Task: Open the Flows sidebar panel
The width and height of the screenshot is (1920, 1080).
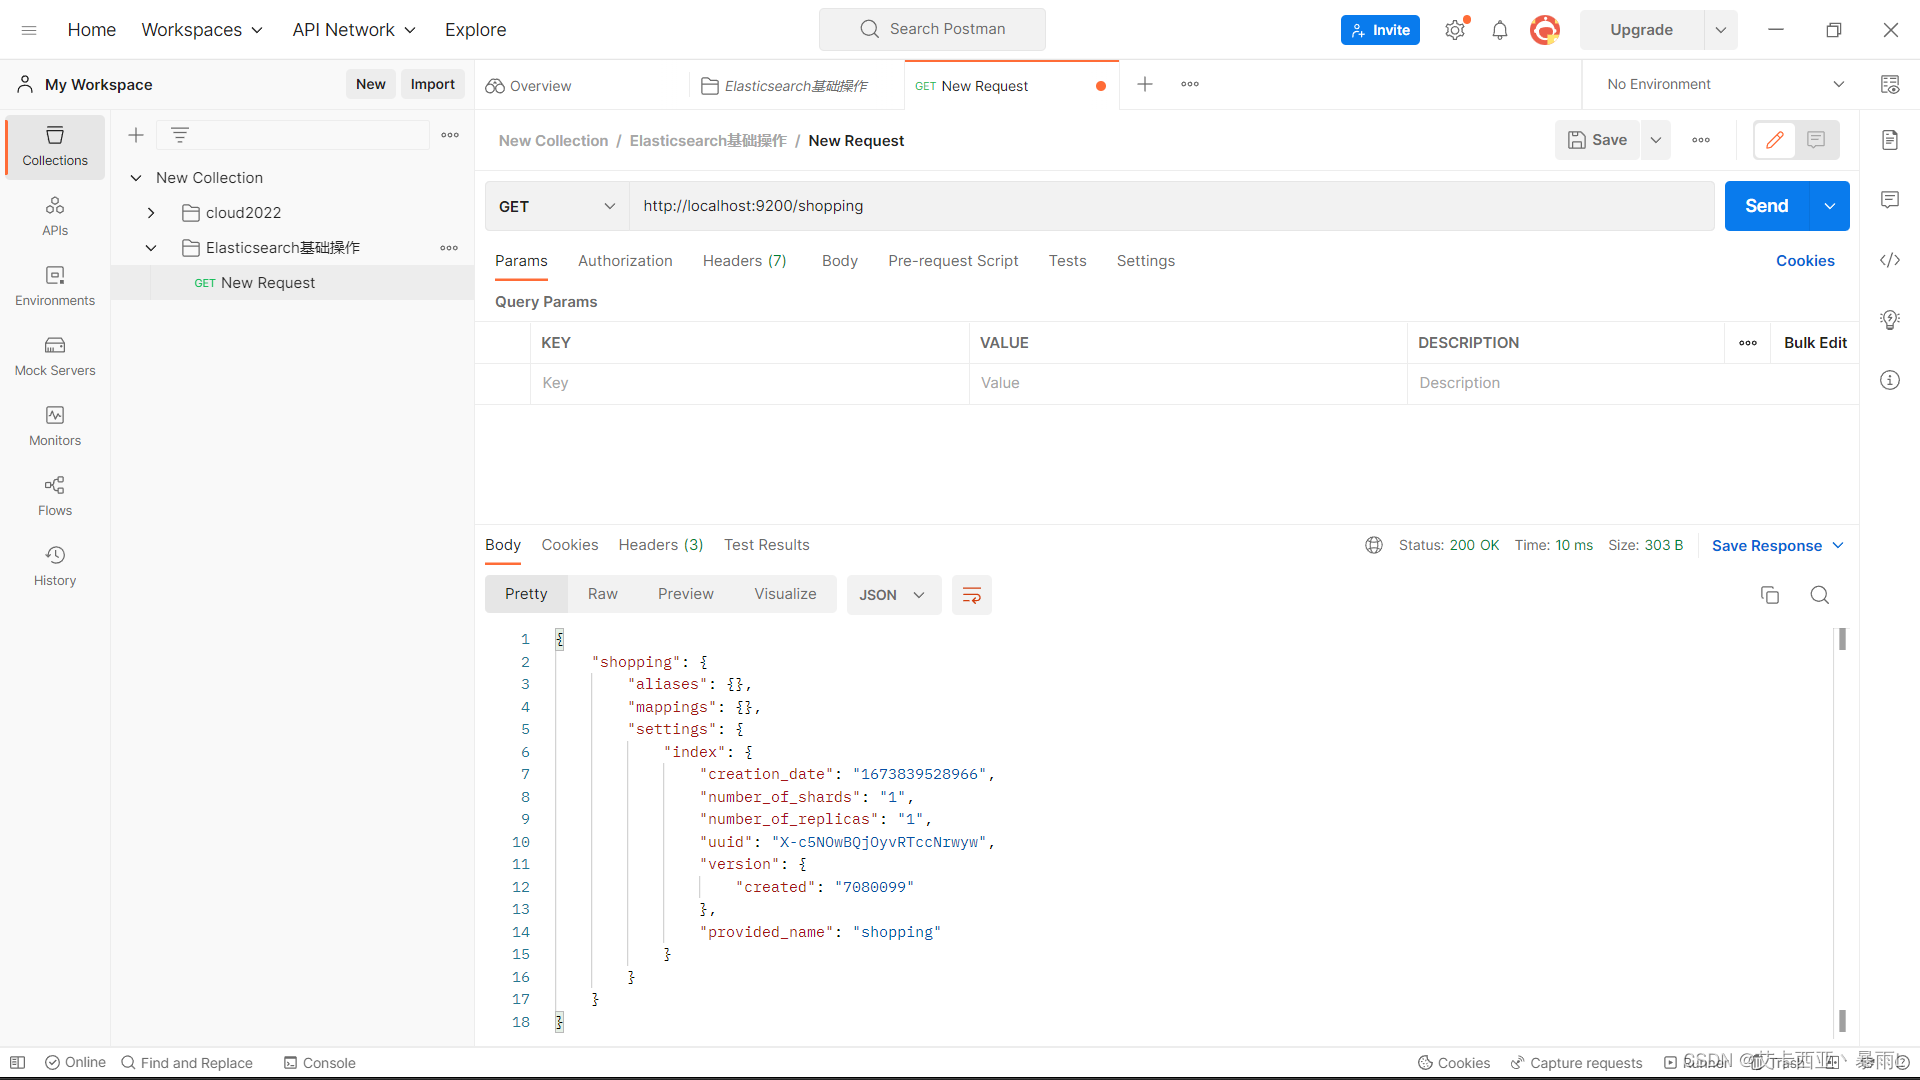Action: coord(55,496)
